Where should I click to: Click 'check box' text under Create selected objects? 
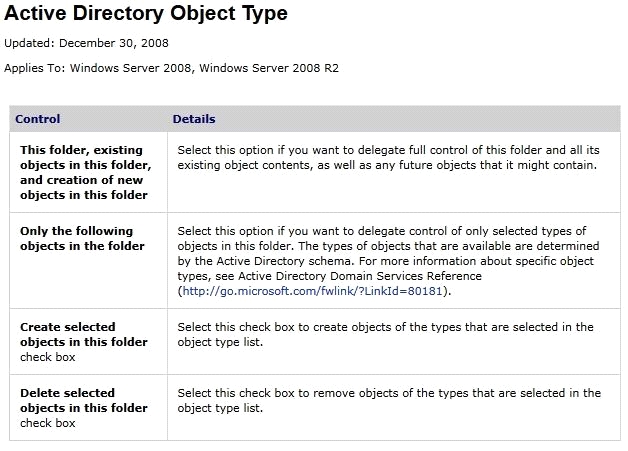48,357
